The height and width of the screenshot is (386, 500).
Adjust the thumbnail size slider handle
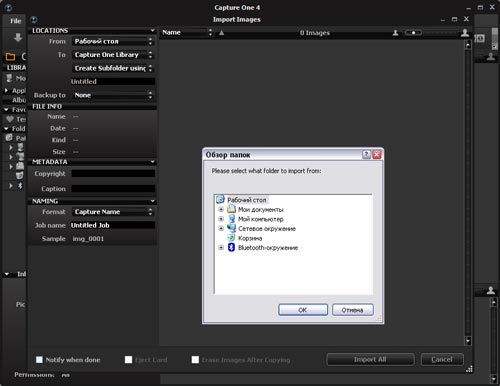pos(413,33)
